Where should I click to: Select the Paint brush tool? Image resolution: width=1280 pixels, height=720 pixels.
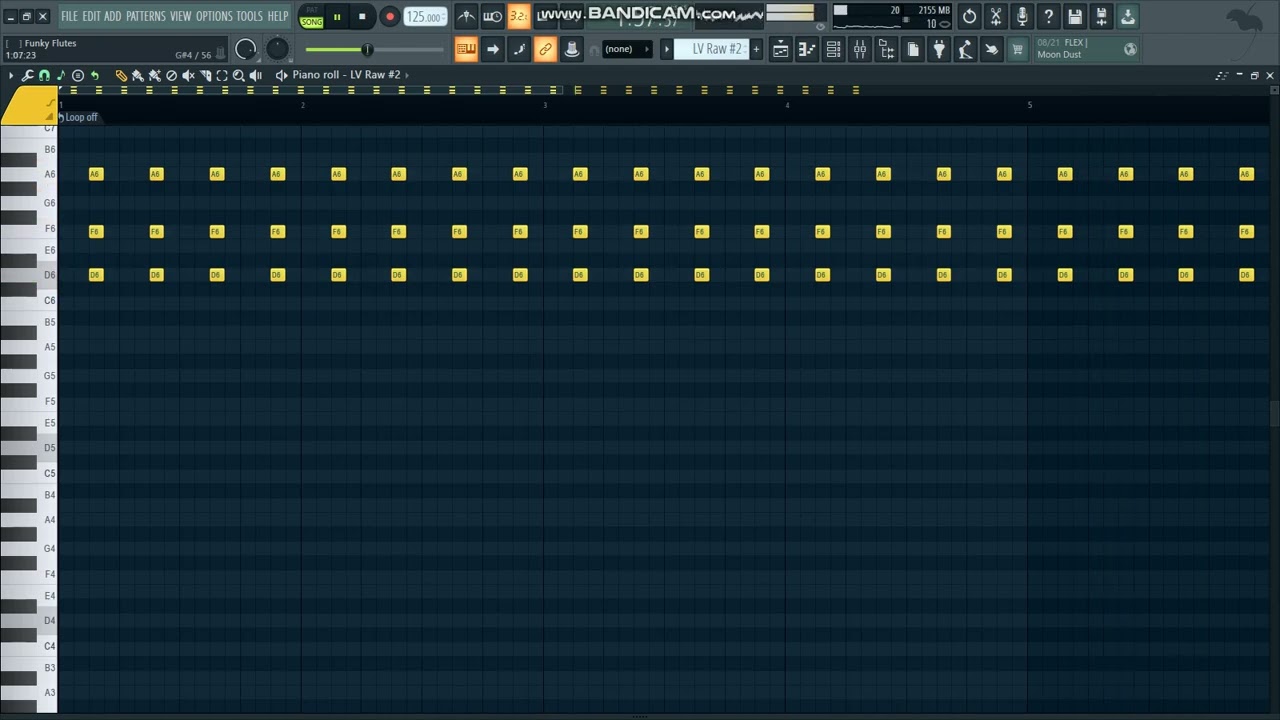tap(138, 75)
